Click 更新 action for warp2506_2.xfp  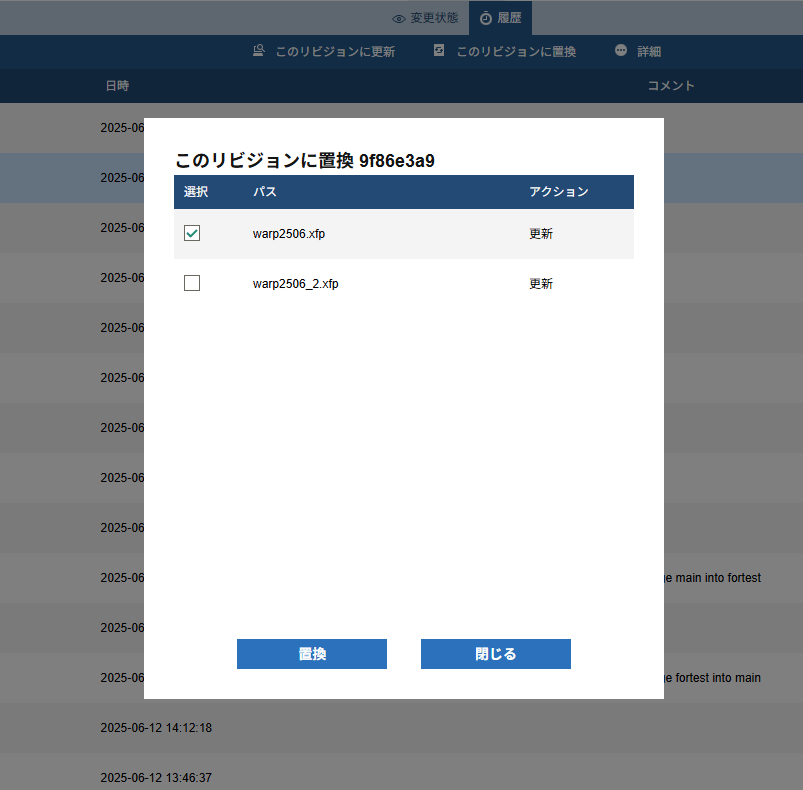pyautogui.click(x=541, y=284)
